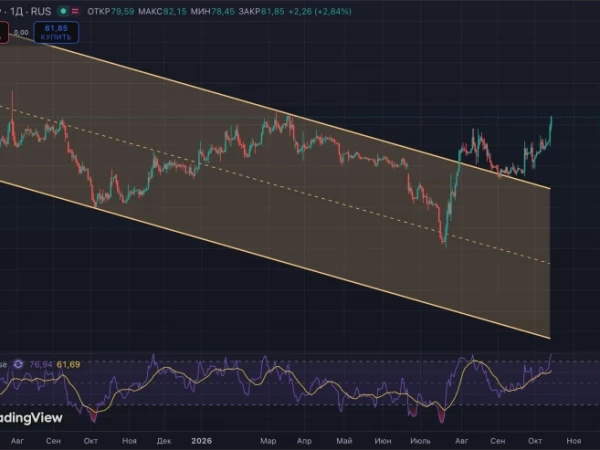This screenshot has height=450, width=600.
Task: Click the RUS exchange label in the chart header
Action: coord(41,11)
